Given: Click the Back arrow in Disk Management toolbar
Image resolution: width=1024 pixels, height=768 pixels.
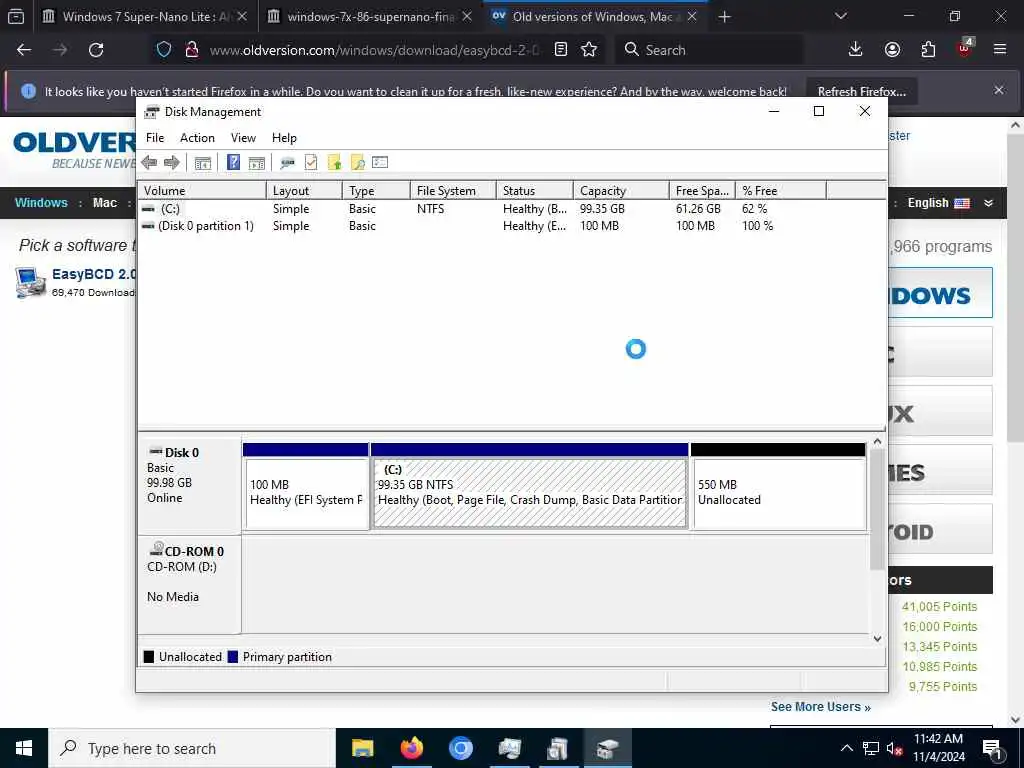Looking at the screenshot, I should (149, 163).
